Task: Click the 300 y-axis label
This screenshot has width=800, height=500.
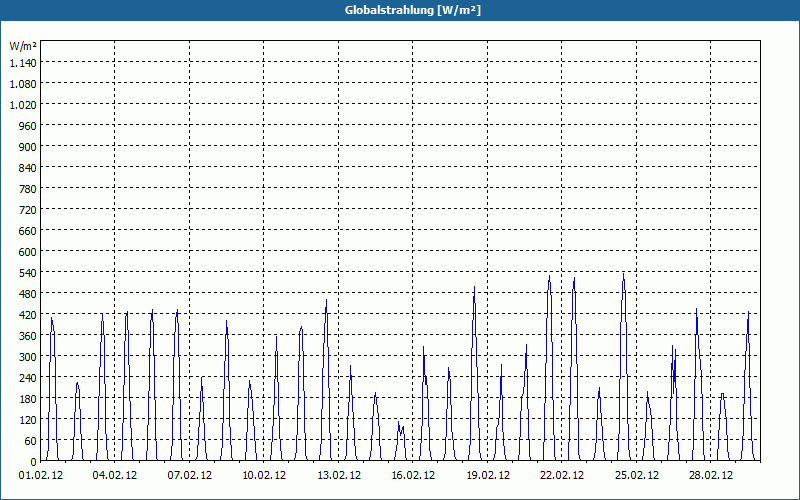Action: (x=29, y=357)
